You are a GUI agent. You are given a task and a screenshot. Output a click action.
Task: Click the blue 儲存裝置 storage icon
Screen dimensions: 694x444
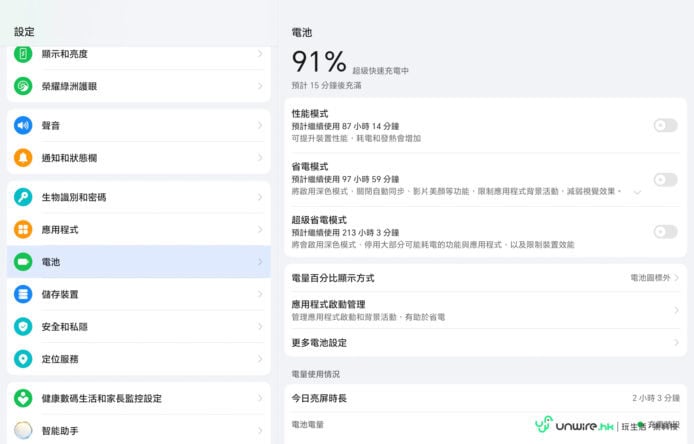[23, 294]
